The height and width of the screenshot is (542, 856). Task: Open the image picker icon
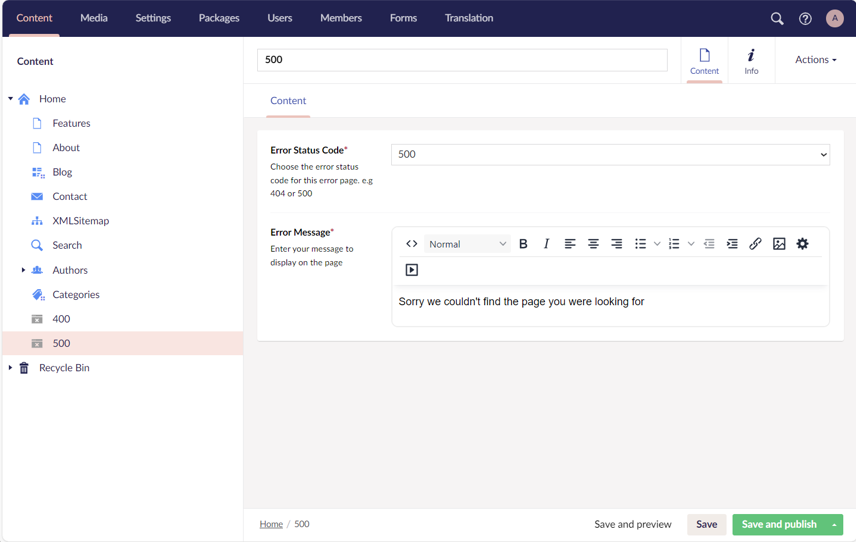click(779, 244)
